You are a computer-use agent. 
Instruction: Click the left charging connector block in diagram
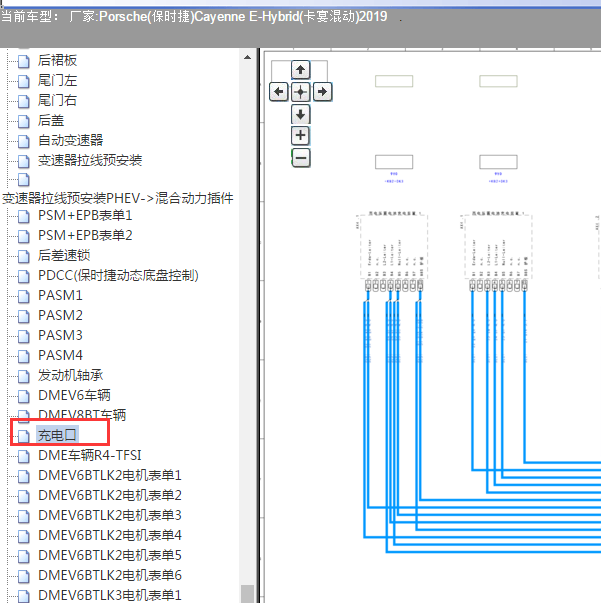(x=394, y=247)
